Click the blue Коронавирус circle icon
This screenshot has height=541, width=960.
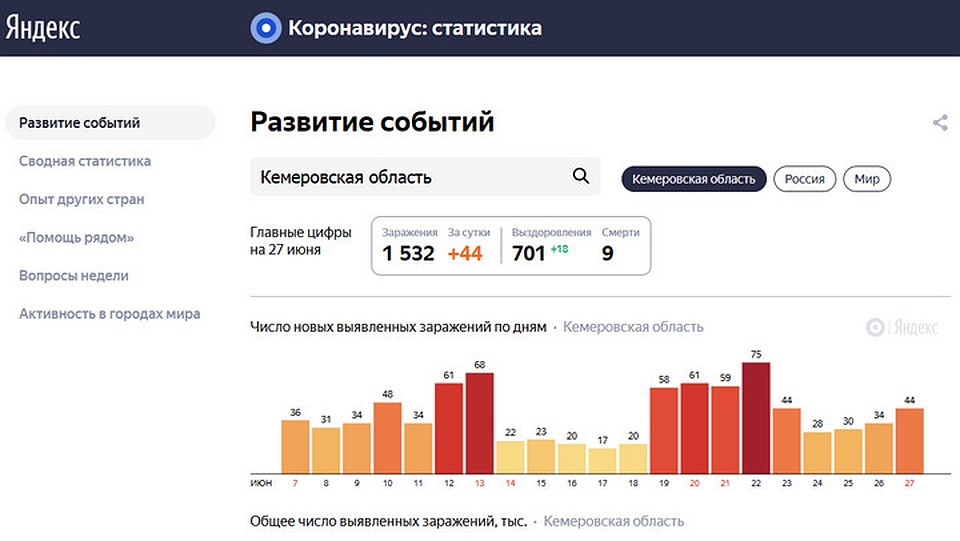coord(266,28)
